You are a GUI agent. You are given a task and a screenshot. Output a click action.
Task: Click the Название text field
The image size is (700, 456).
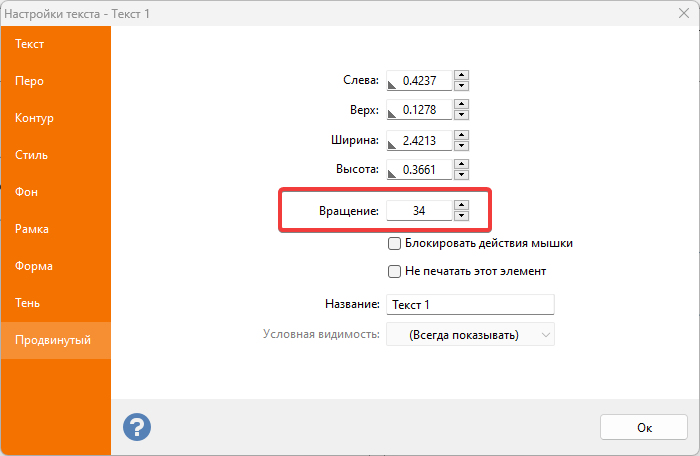470,304
